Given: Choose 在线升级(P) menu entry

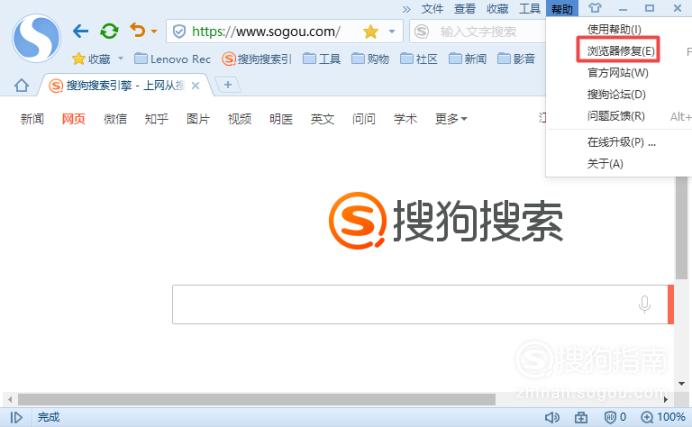Looking at the screenshot, I should [x=621, y=142].
